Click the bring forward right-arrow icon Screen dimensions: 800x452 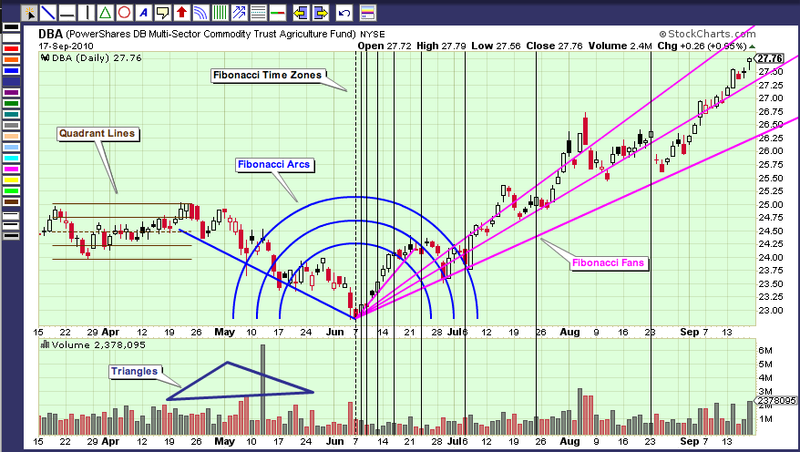tap(320, 13)
